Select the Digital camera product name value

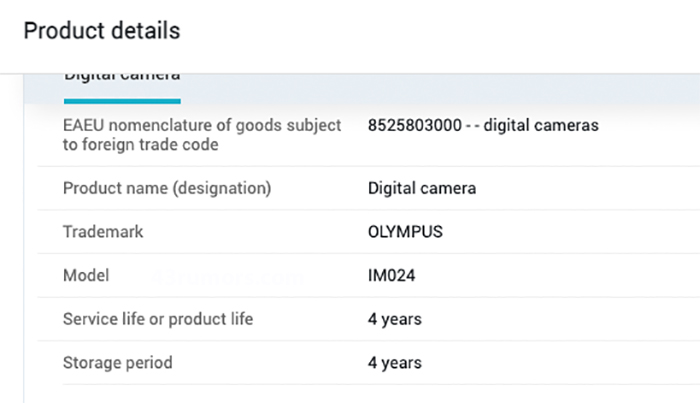[x=421, y=188]
